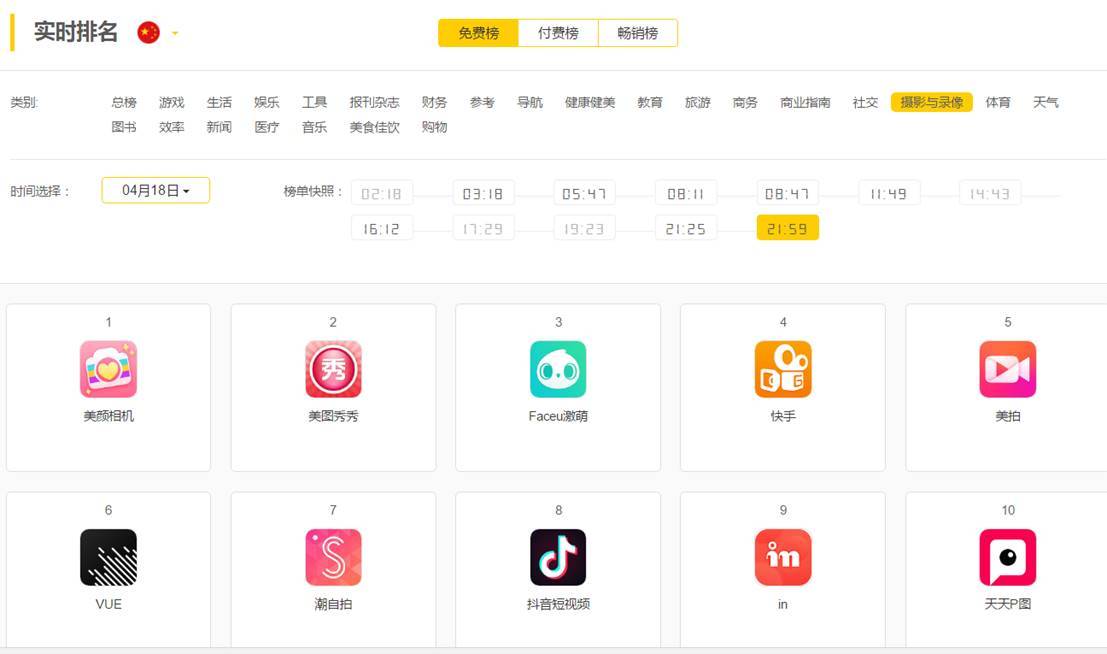The height and width of the screenshot is (654, 1107).
Task: Switch to the 21:25 snapshot
Action: click(685, 228)
